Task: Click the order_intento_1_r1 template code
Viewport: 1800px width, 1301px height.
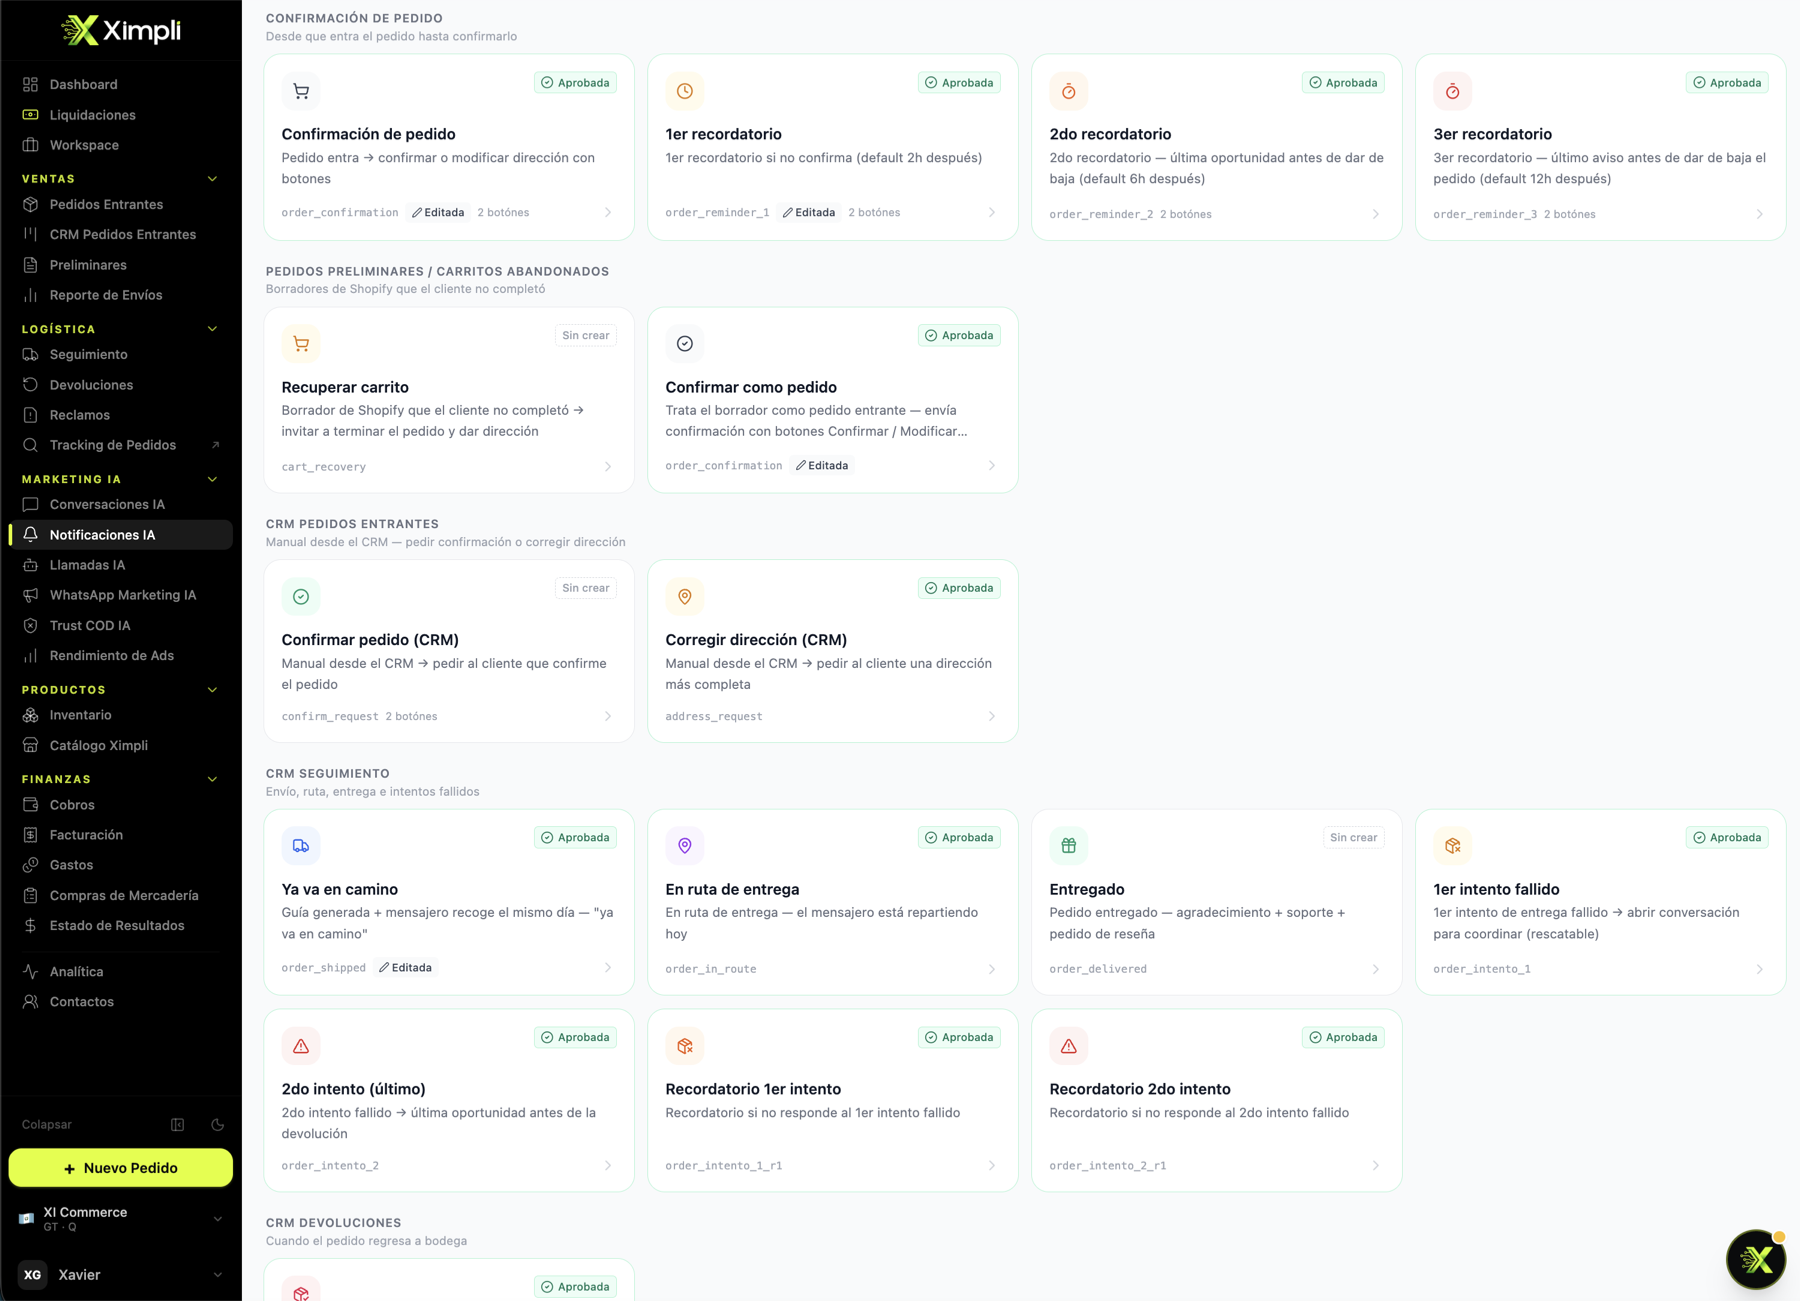Action: (724, 1166)
